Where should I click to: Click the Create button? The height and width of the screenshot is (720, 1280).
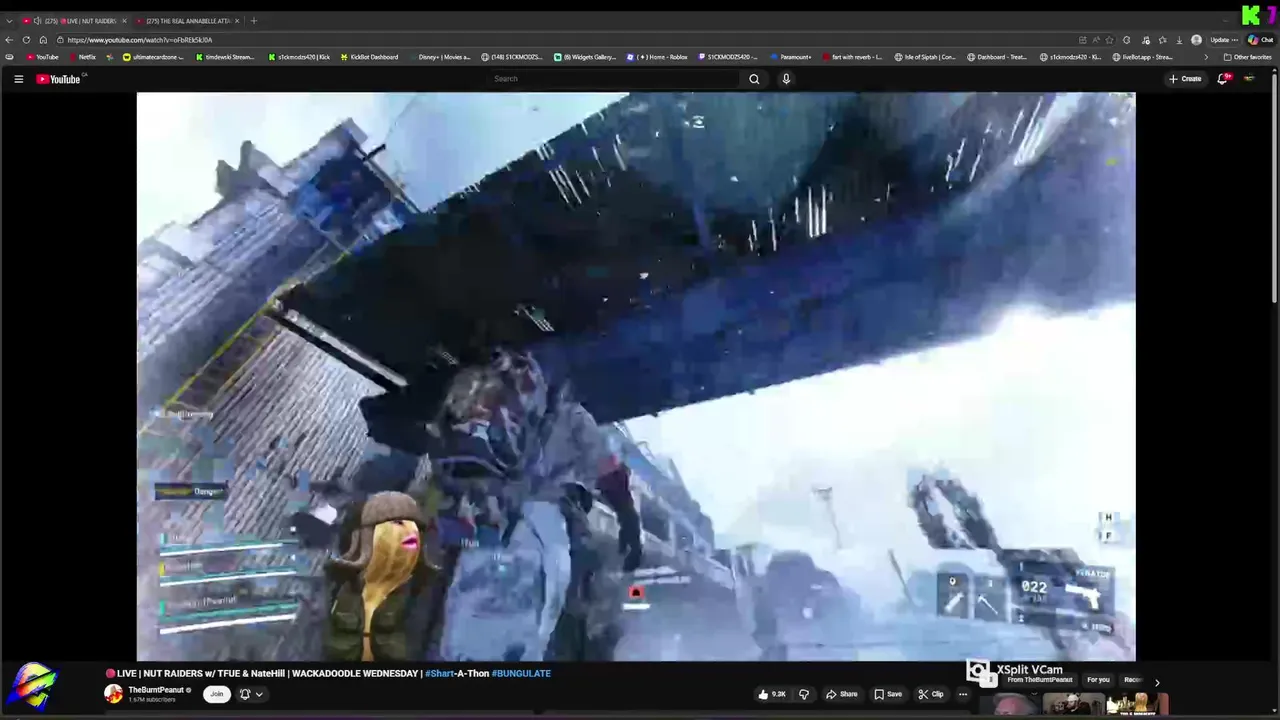pyautogui.click(x=1185, y=79)
